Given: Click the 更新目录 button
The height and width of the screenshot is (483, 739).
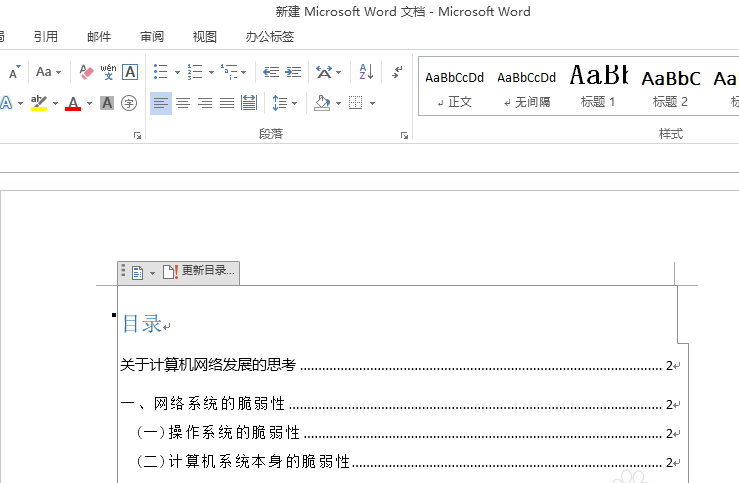Looking at the screenshot, I should 199,271.
